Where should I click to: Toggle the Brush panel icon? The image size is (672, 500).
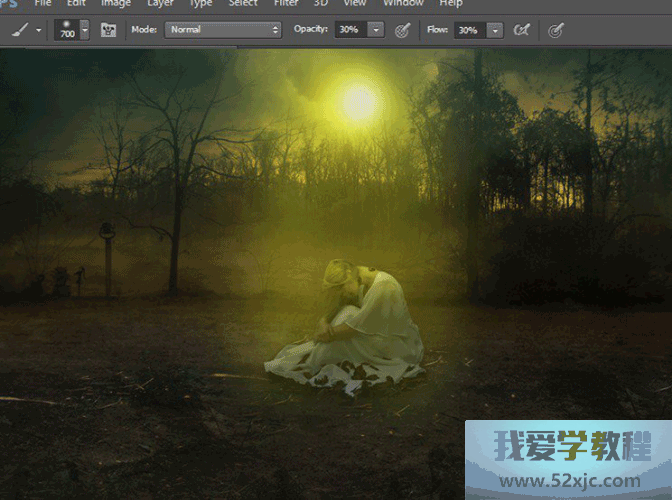pos(108,30)
